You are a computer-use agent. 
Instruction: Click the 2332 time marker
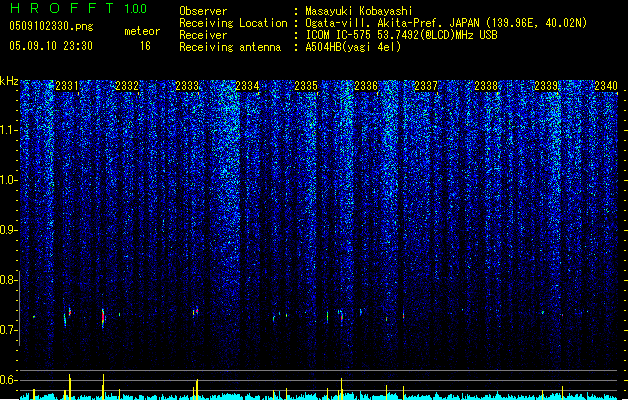point(127,86)
